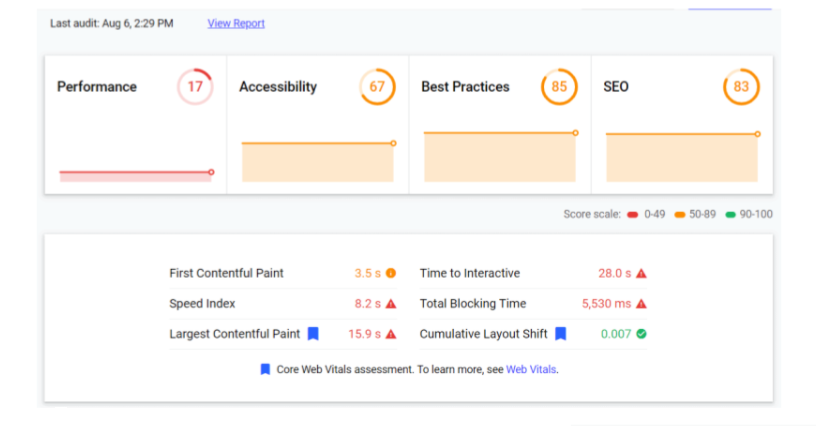This screenshot has height=426, width=816.
Task: Open the View Report link
Action: point(236,23)
